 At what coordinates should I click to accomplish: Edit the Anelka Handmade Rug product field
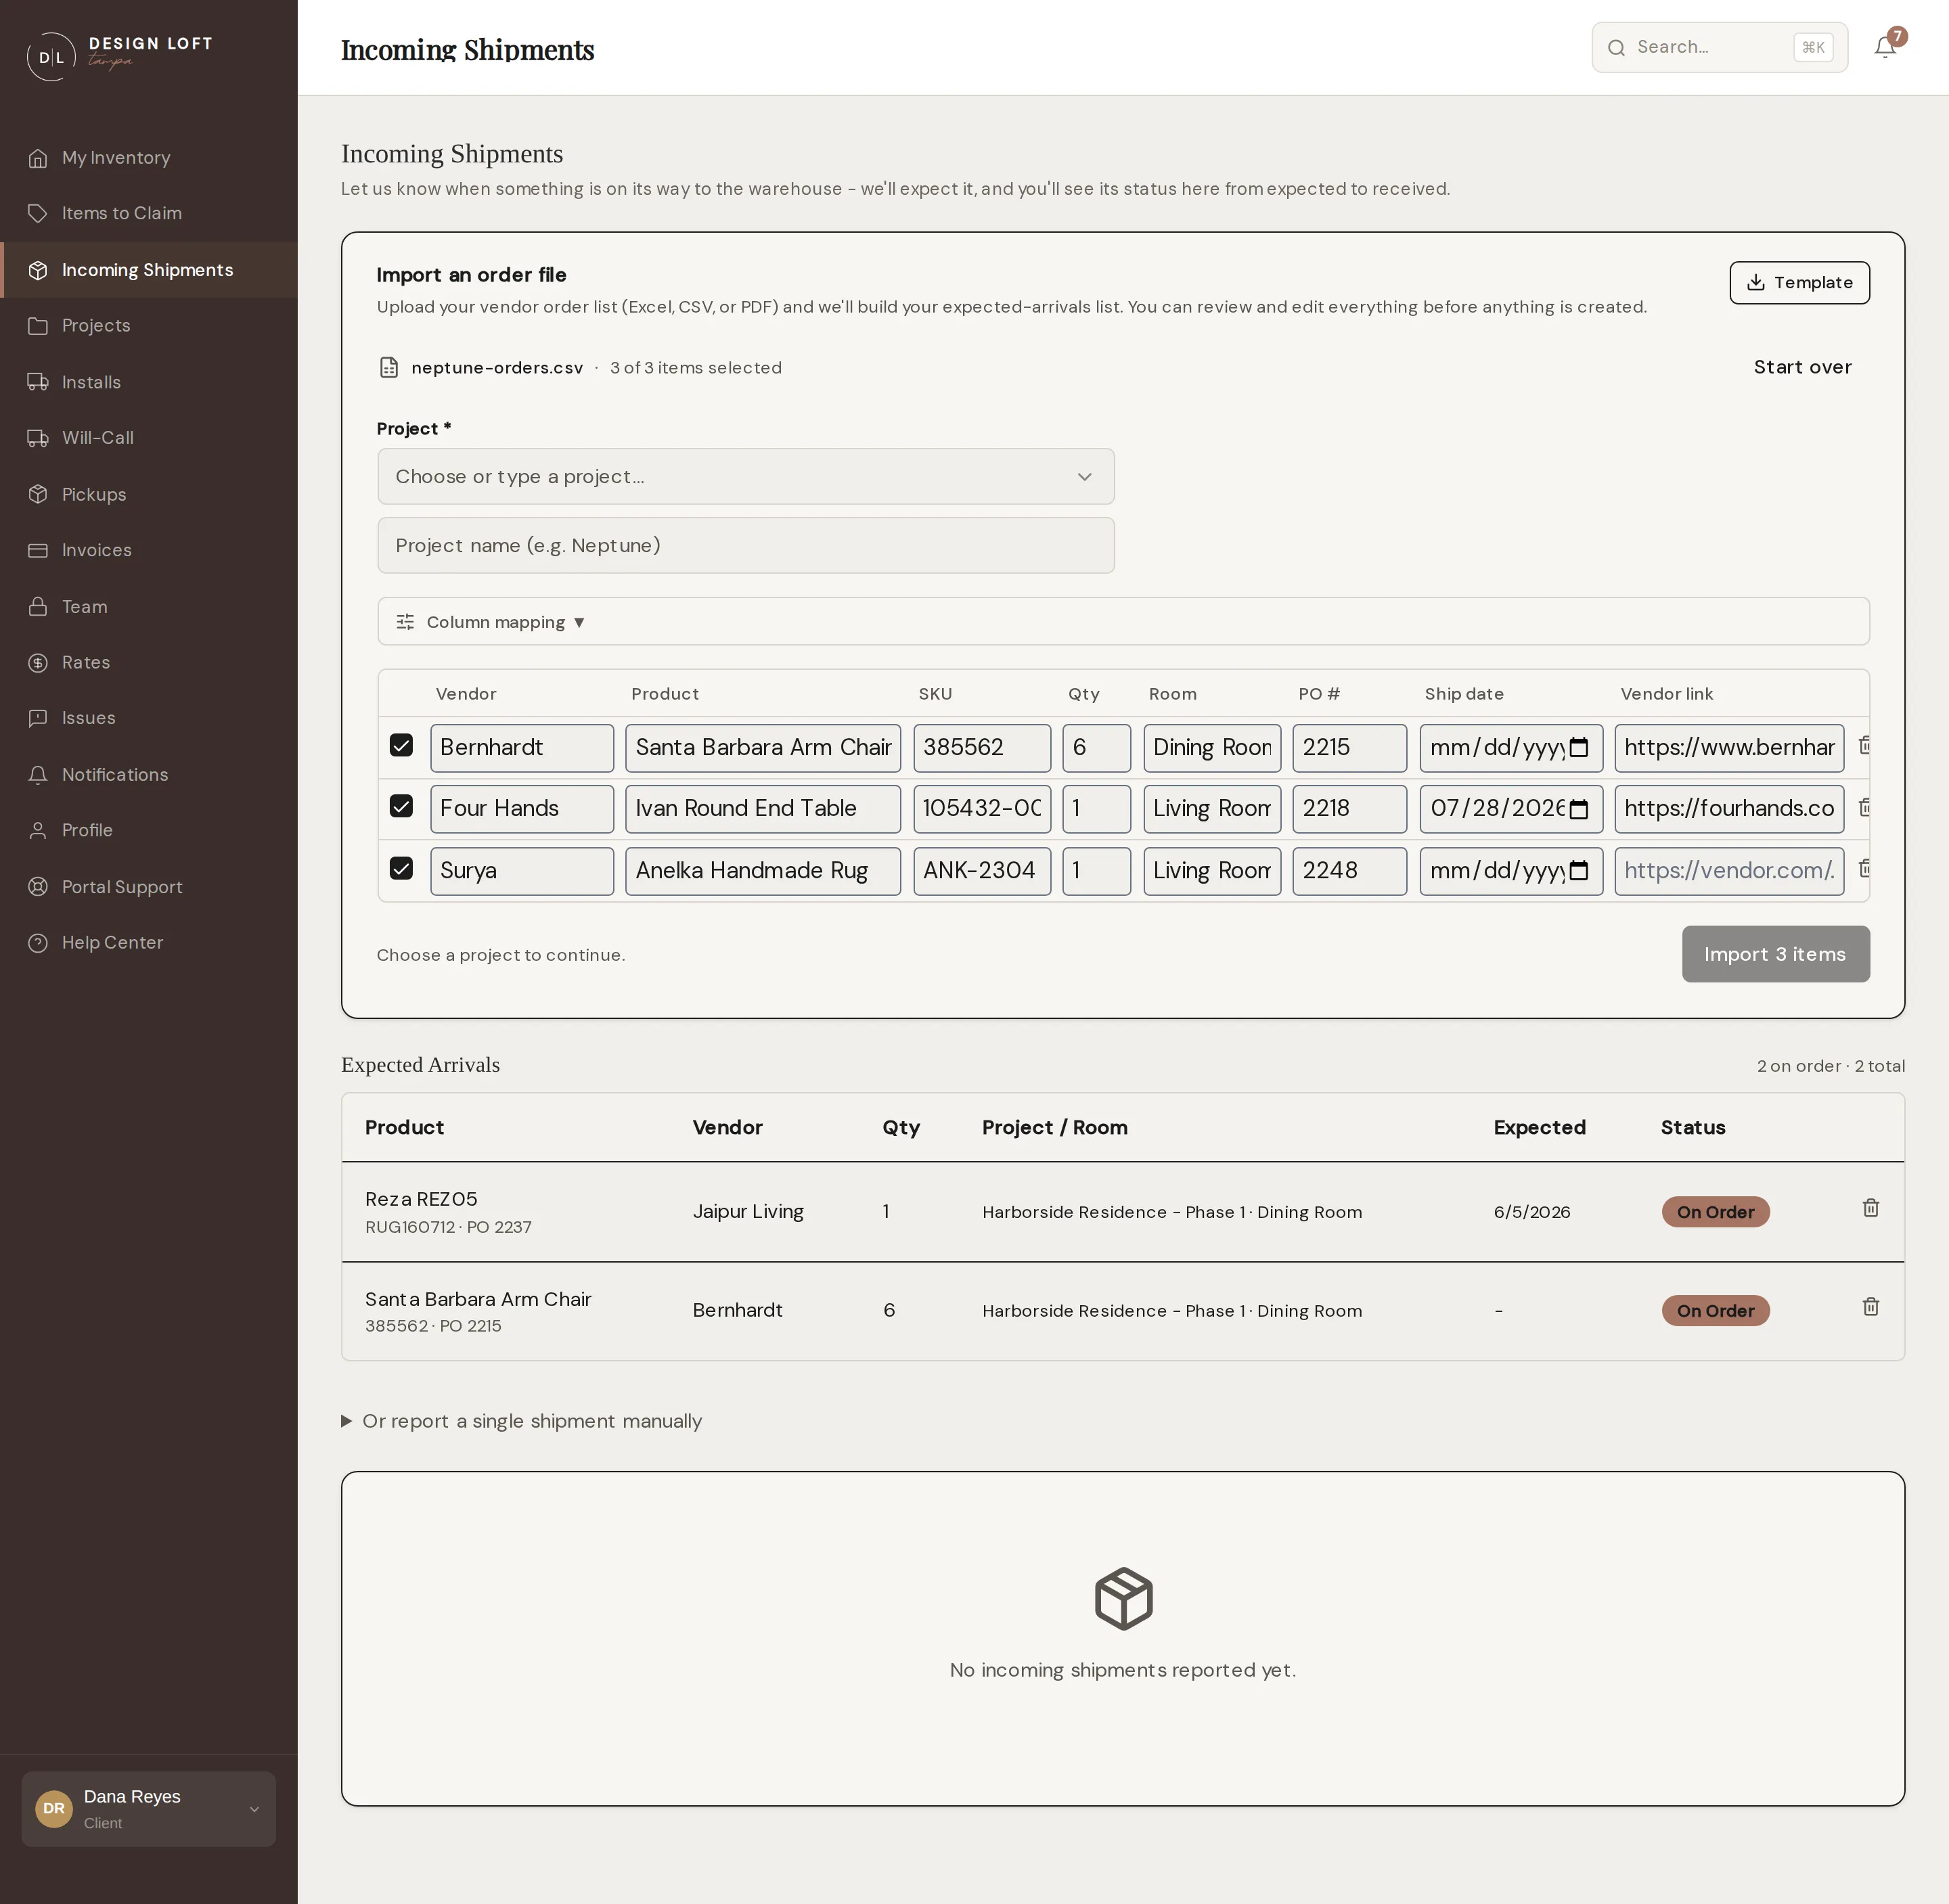[x=763, y=871]
